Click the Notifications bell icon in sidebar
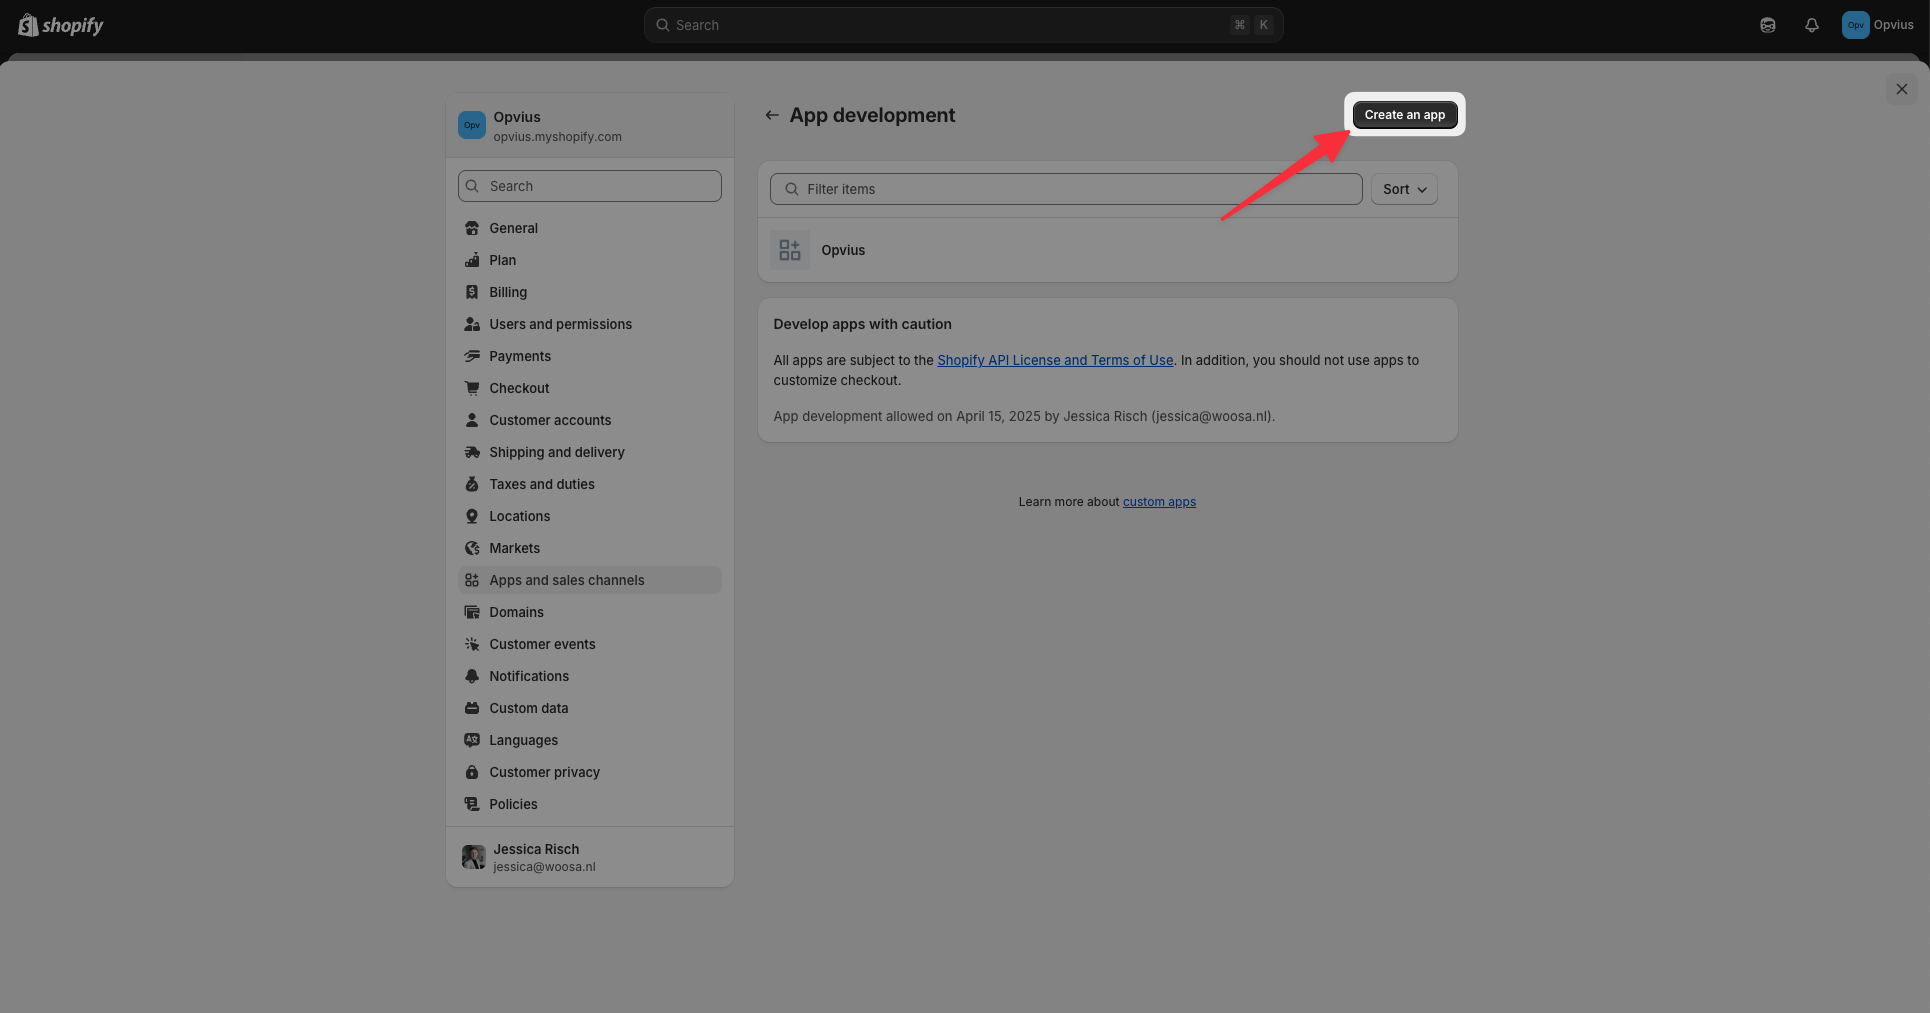Image resolution: width=1930 pixels, height=1013 pixels. tap(472, 676)
